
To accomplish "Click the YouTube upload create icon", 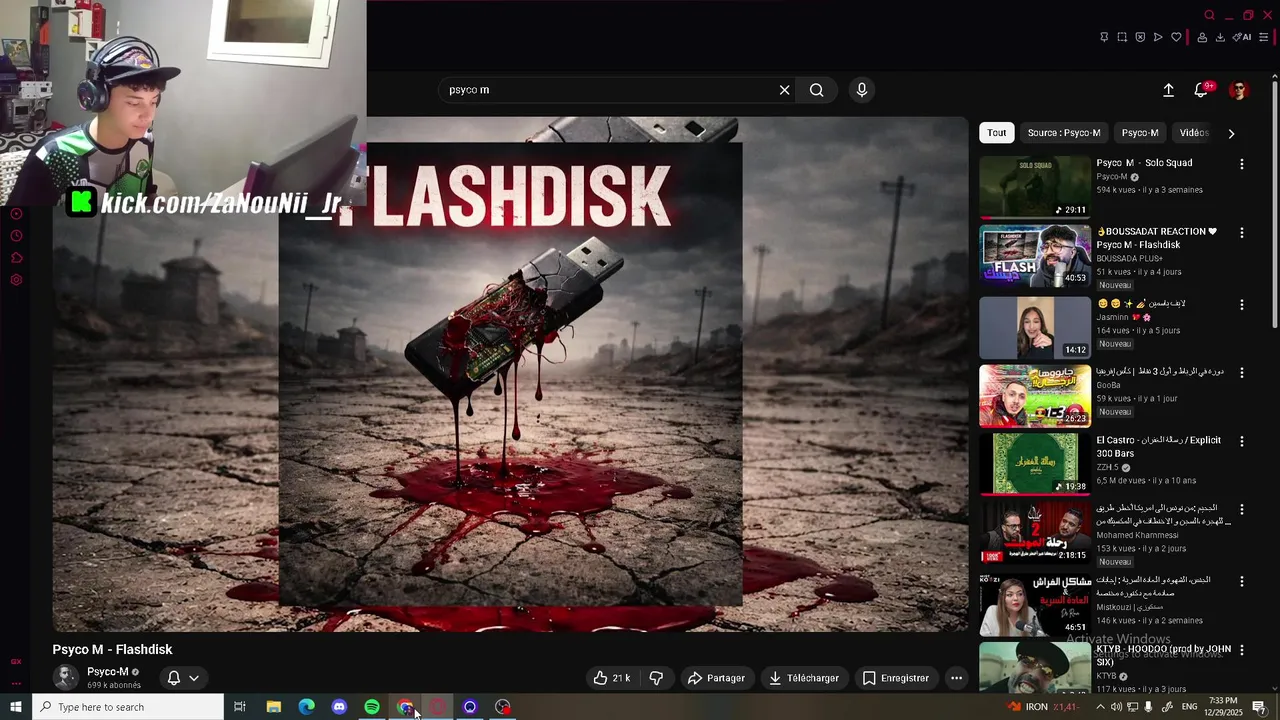I will click(1168, 90).
